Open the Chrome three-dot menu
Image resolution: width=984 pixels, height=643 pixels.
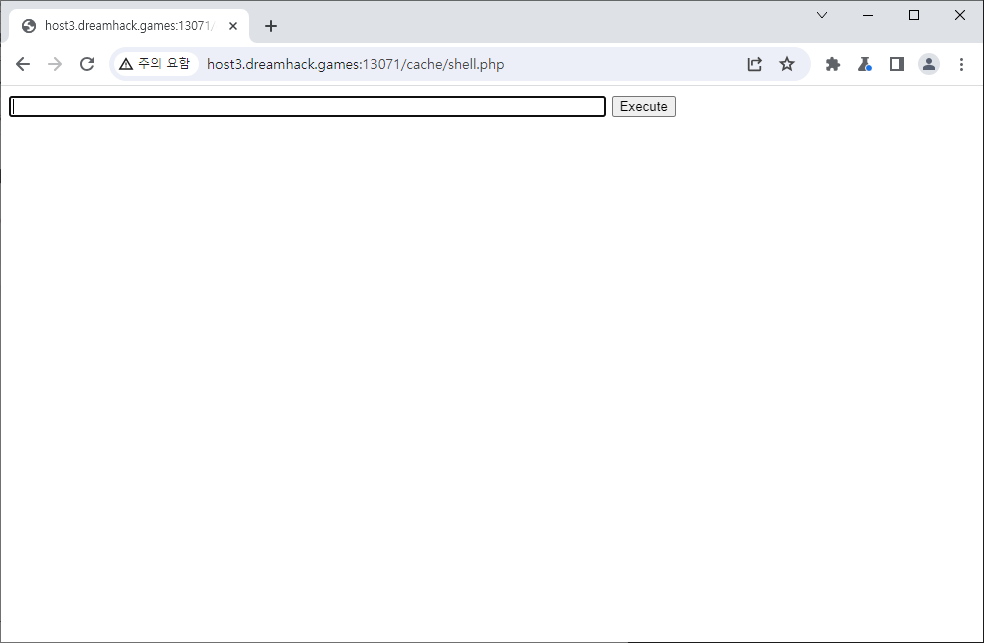click(961, 64)
